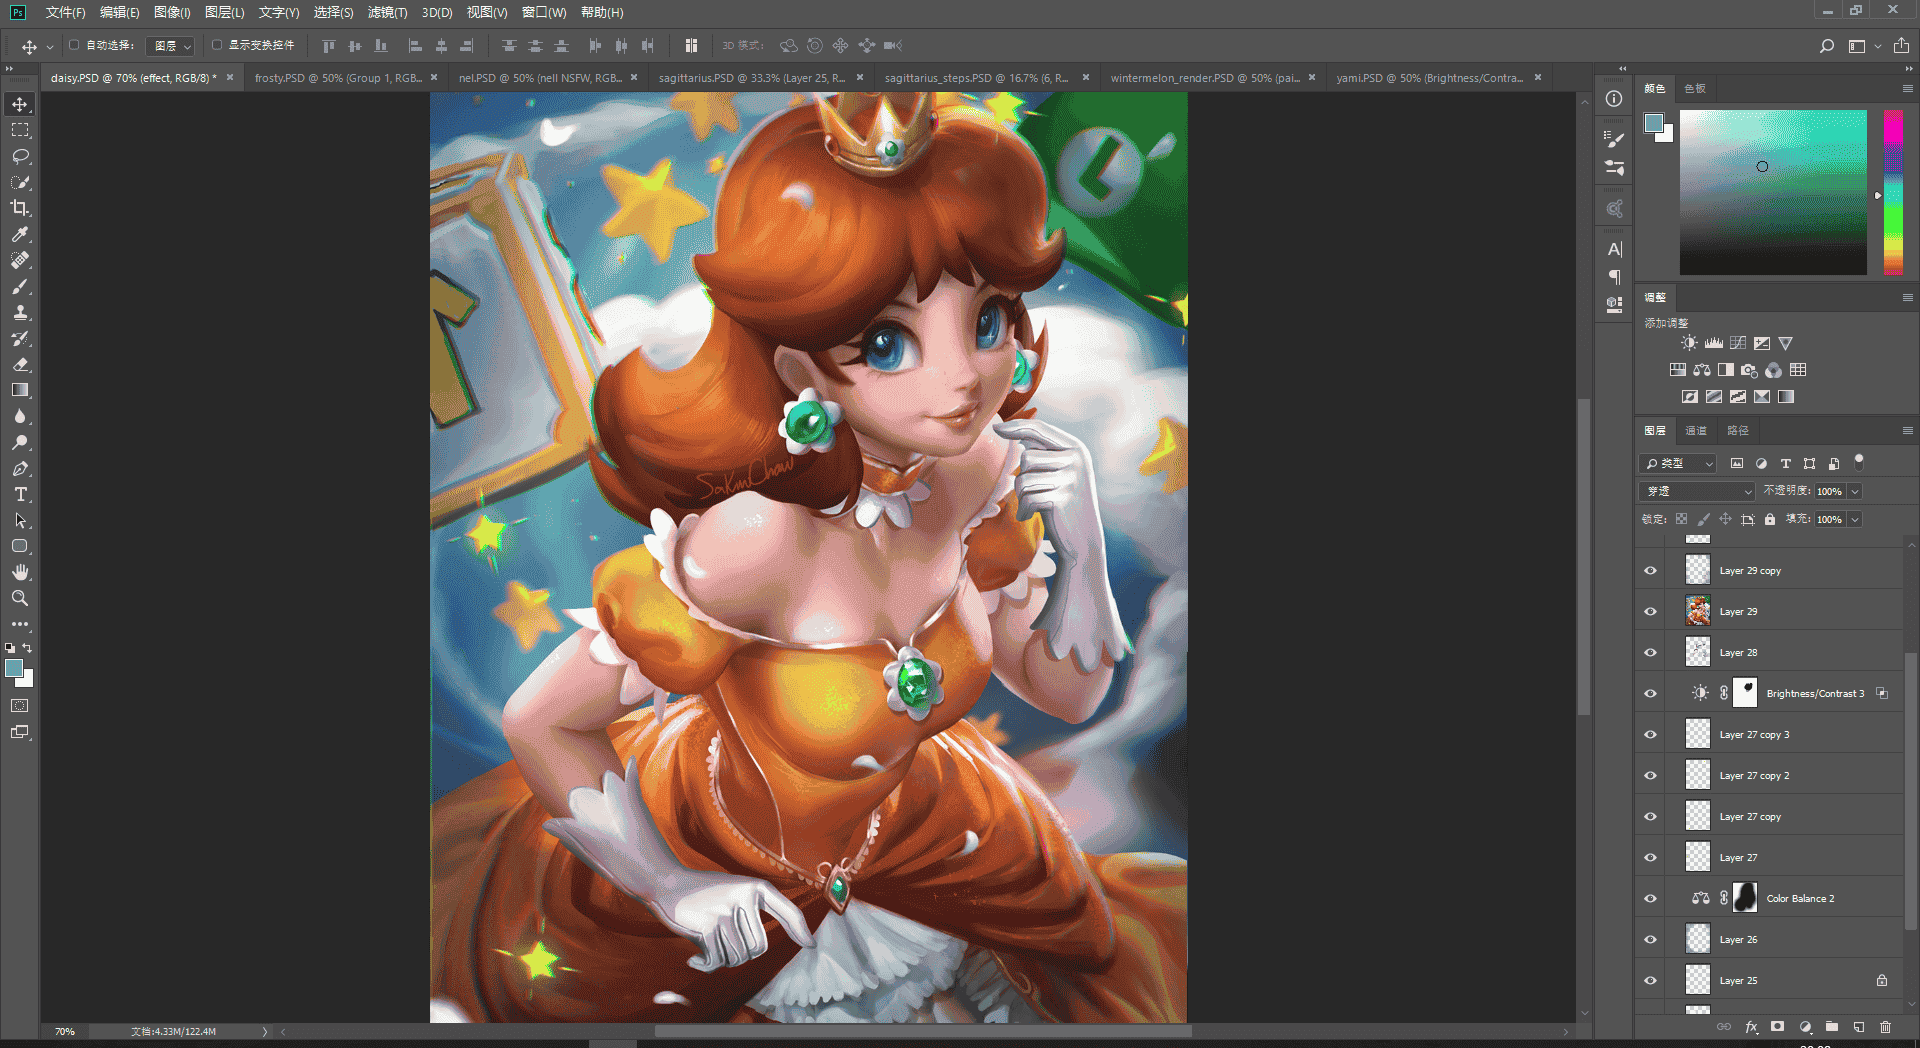Viewport: 1920px width, 1048px height.
Task: Open the search icon in options bar
Action: [1826, 46]
